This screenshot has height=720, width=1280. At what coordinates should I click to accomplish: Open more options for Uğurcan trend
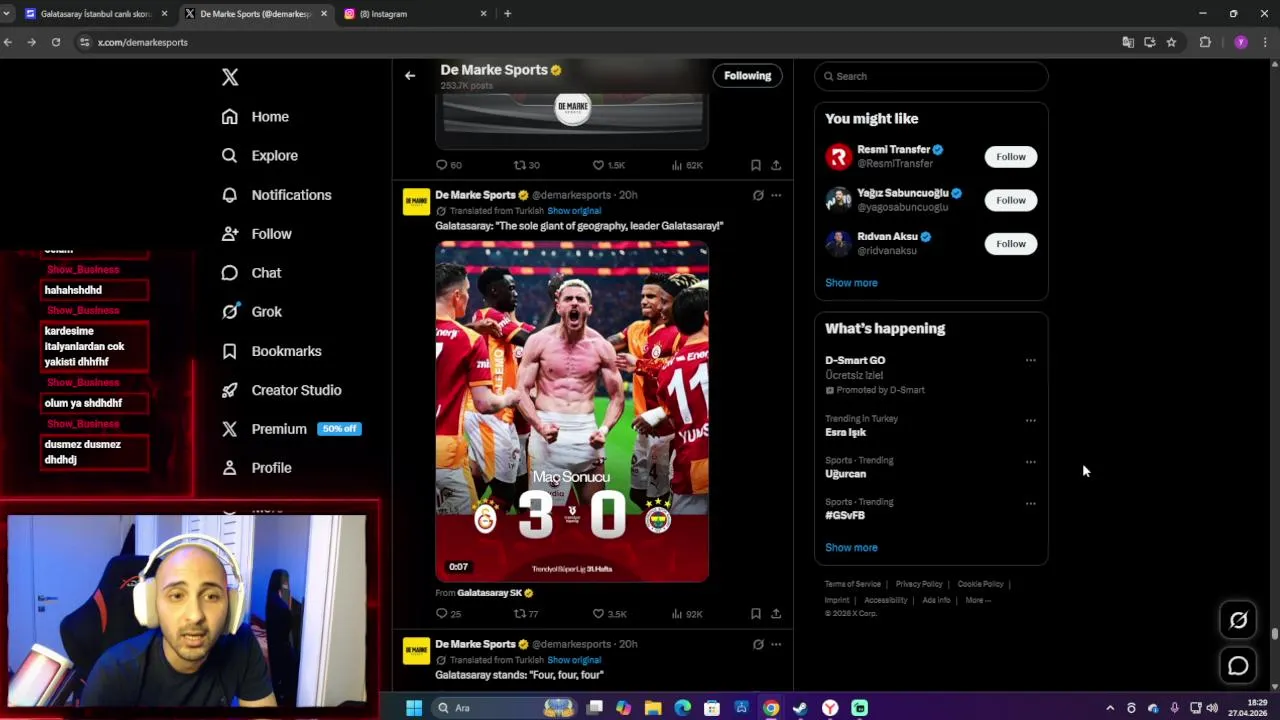tap(1030, 462)
